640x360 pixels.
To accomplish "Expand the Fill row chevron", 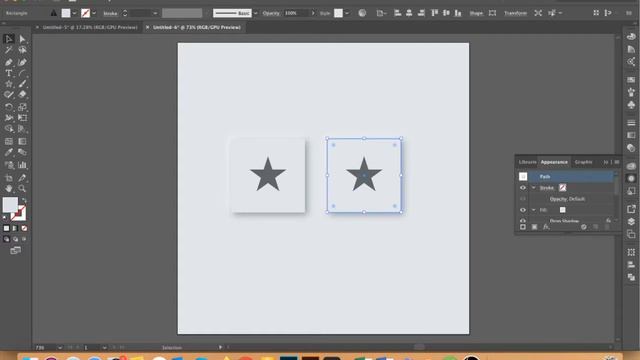I will (533, 210).
